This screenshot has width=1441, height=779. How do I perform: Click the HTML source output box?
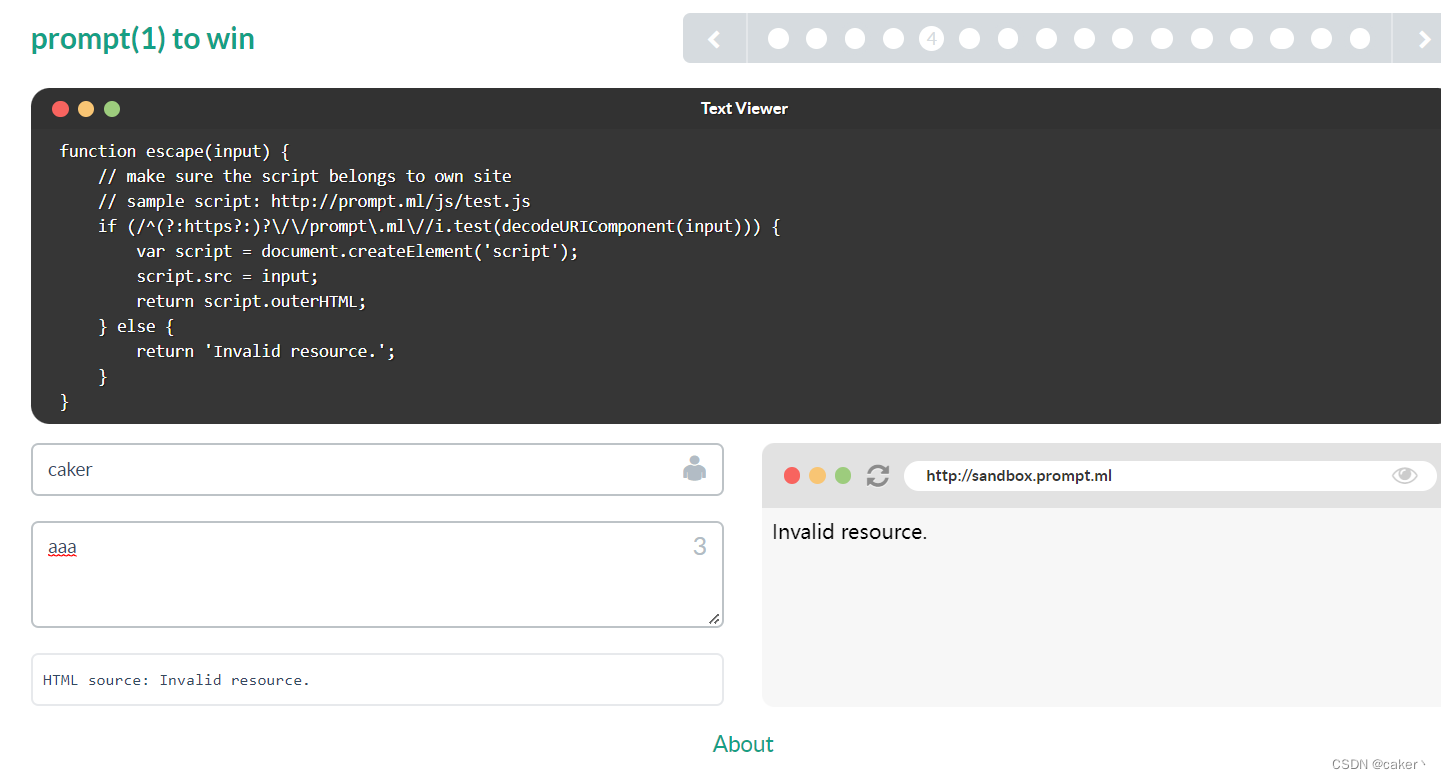point(377,680)
